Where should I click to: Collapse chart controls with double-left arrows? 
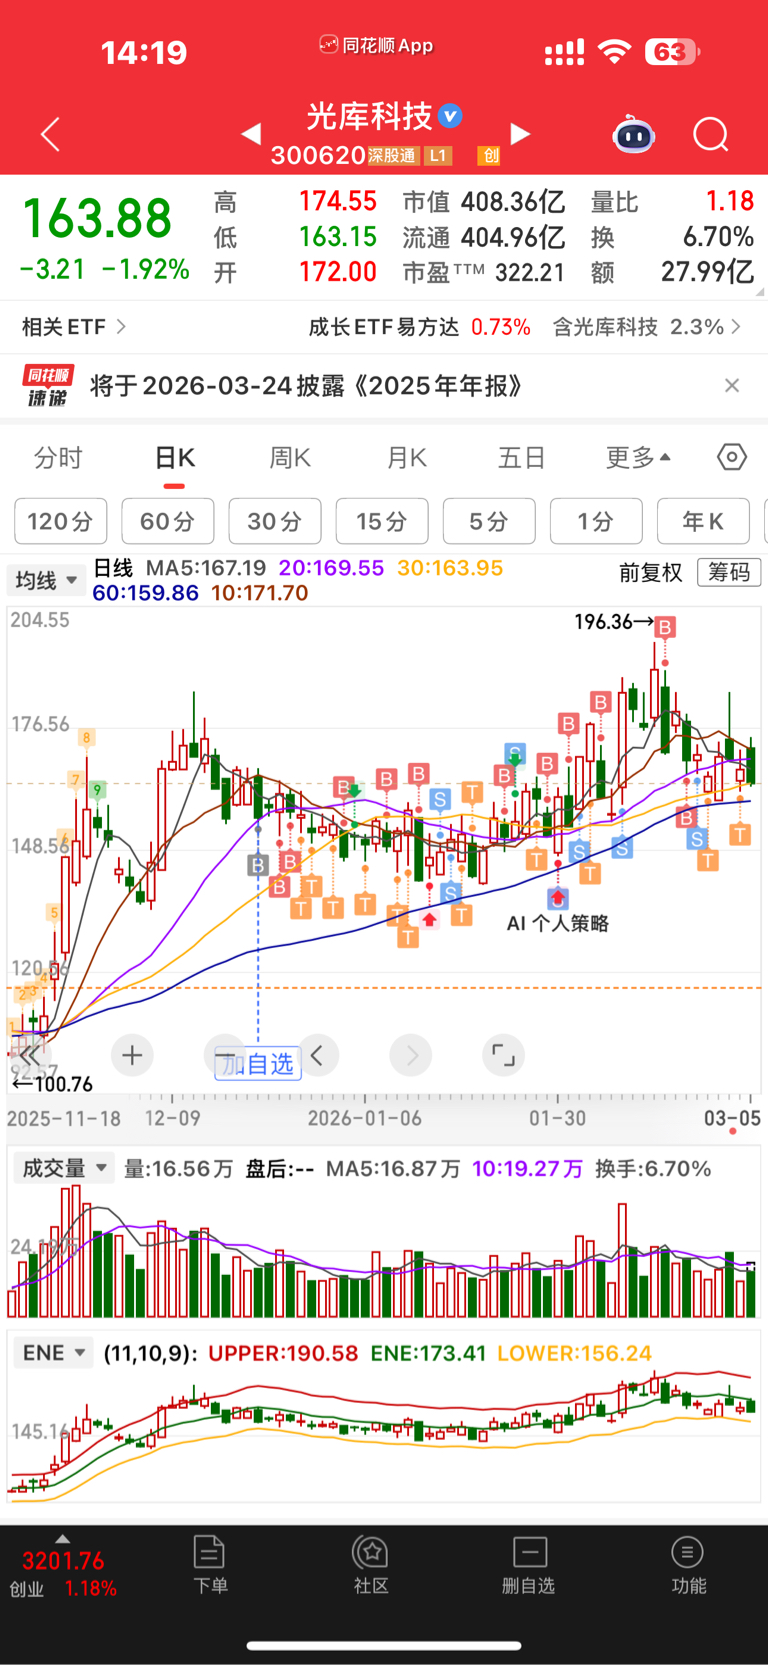[x=30, y=1055]
